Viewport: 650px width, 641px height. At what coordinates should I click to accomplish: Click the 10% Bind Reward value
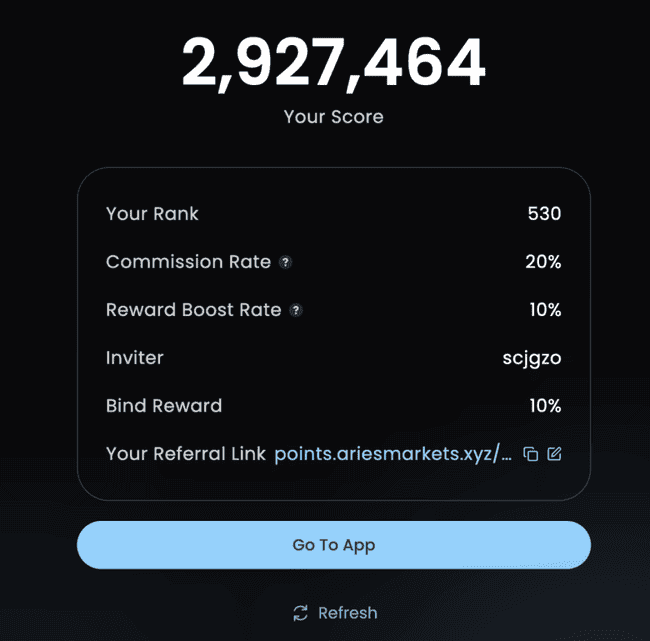click(x=545, y=406)
